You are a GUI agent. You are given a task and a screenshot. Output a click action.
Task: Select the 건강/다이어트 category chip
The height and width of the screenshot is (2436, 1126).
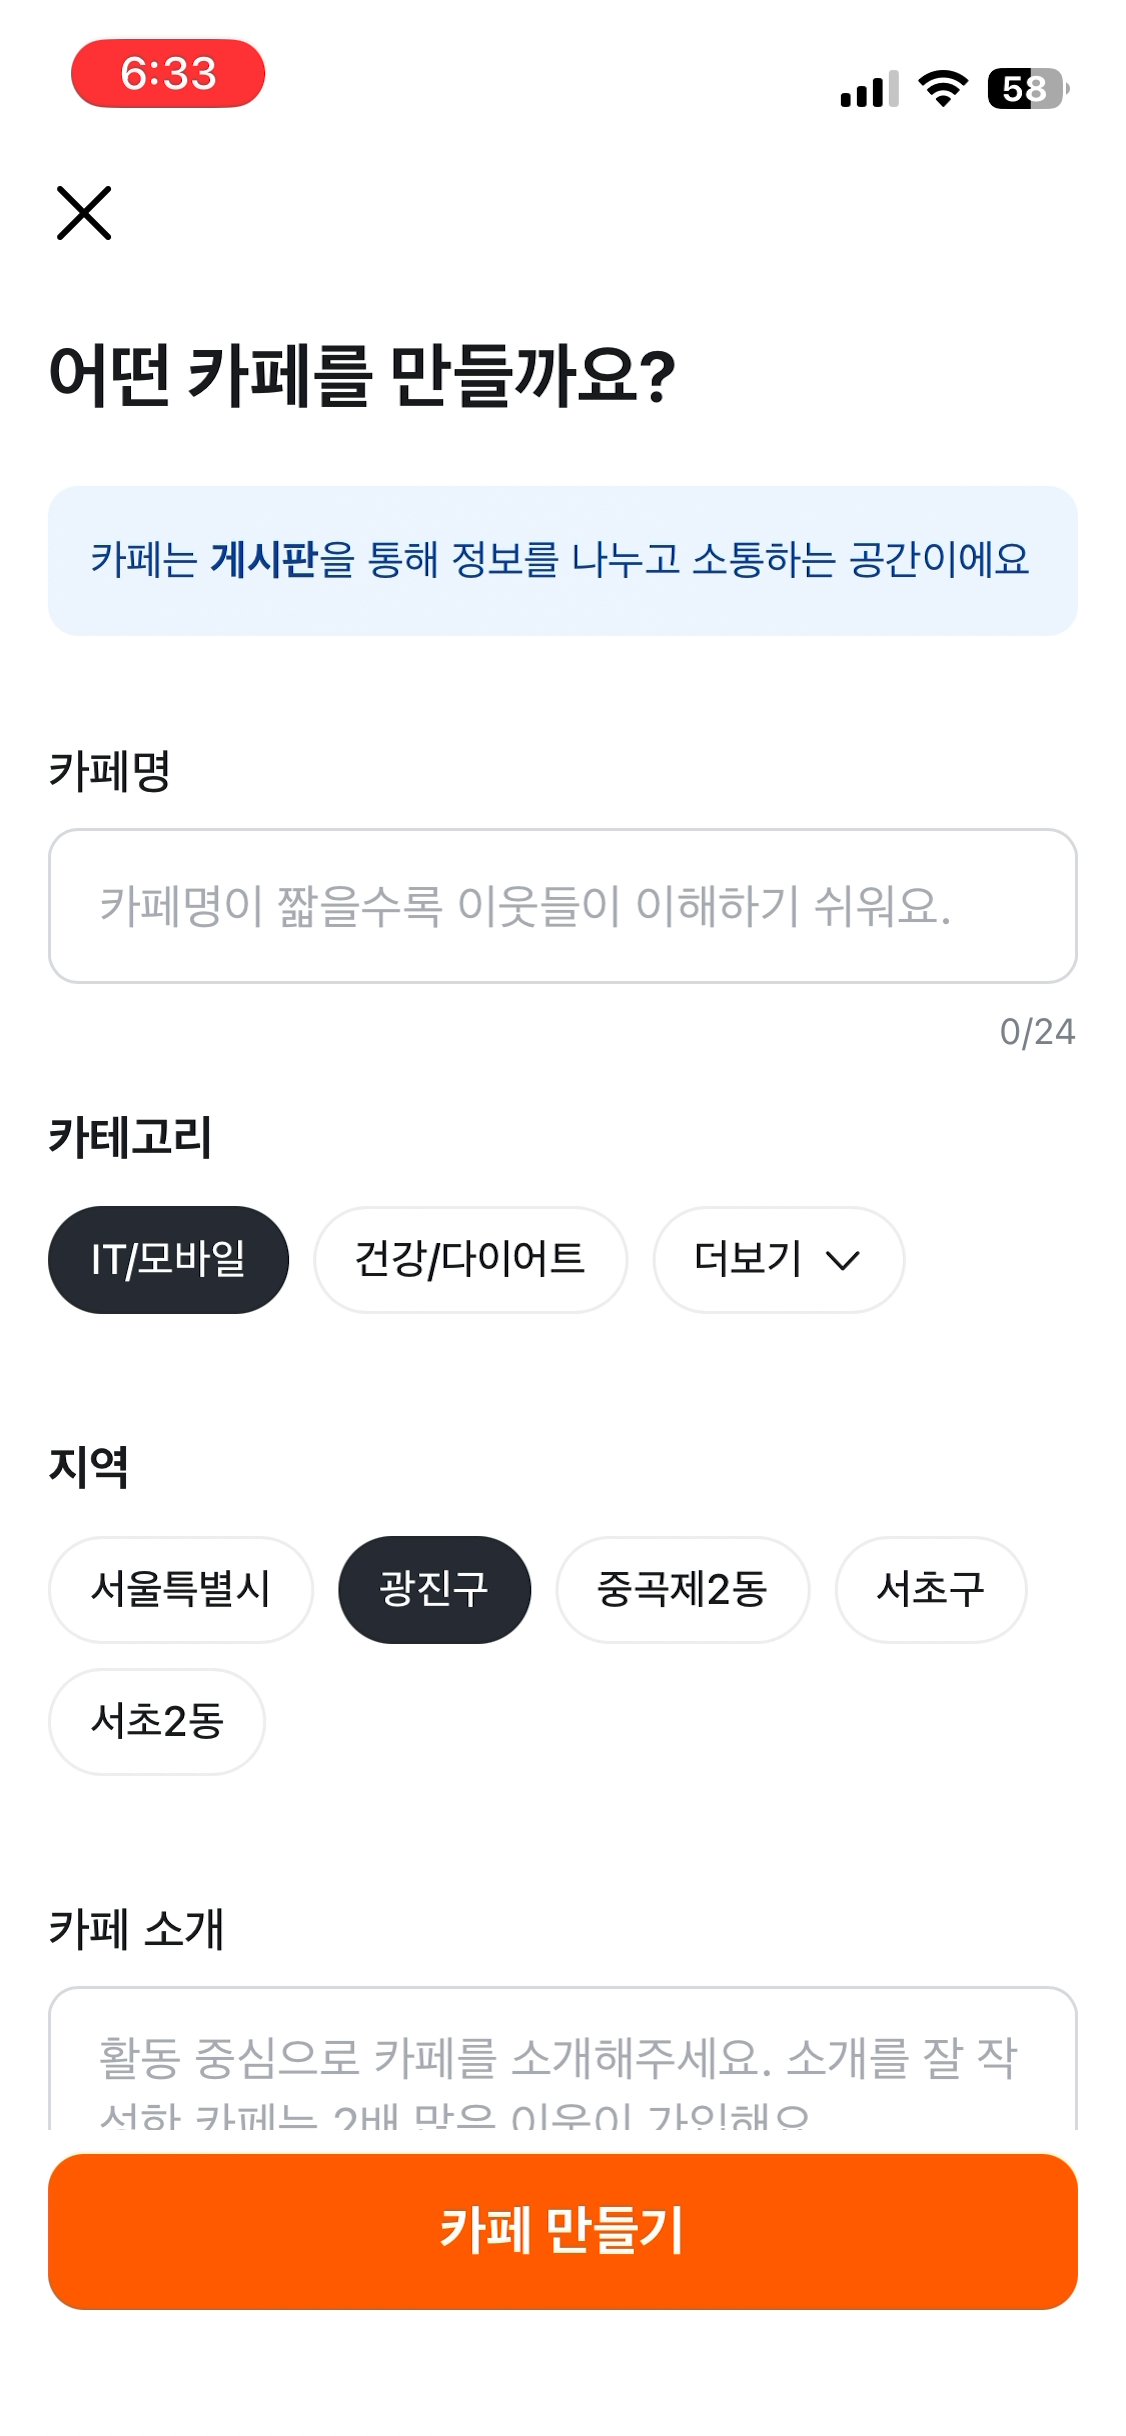click(470, 1260)
